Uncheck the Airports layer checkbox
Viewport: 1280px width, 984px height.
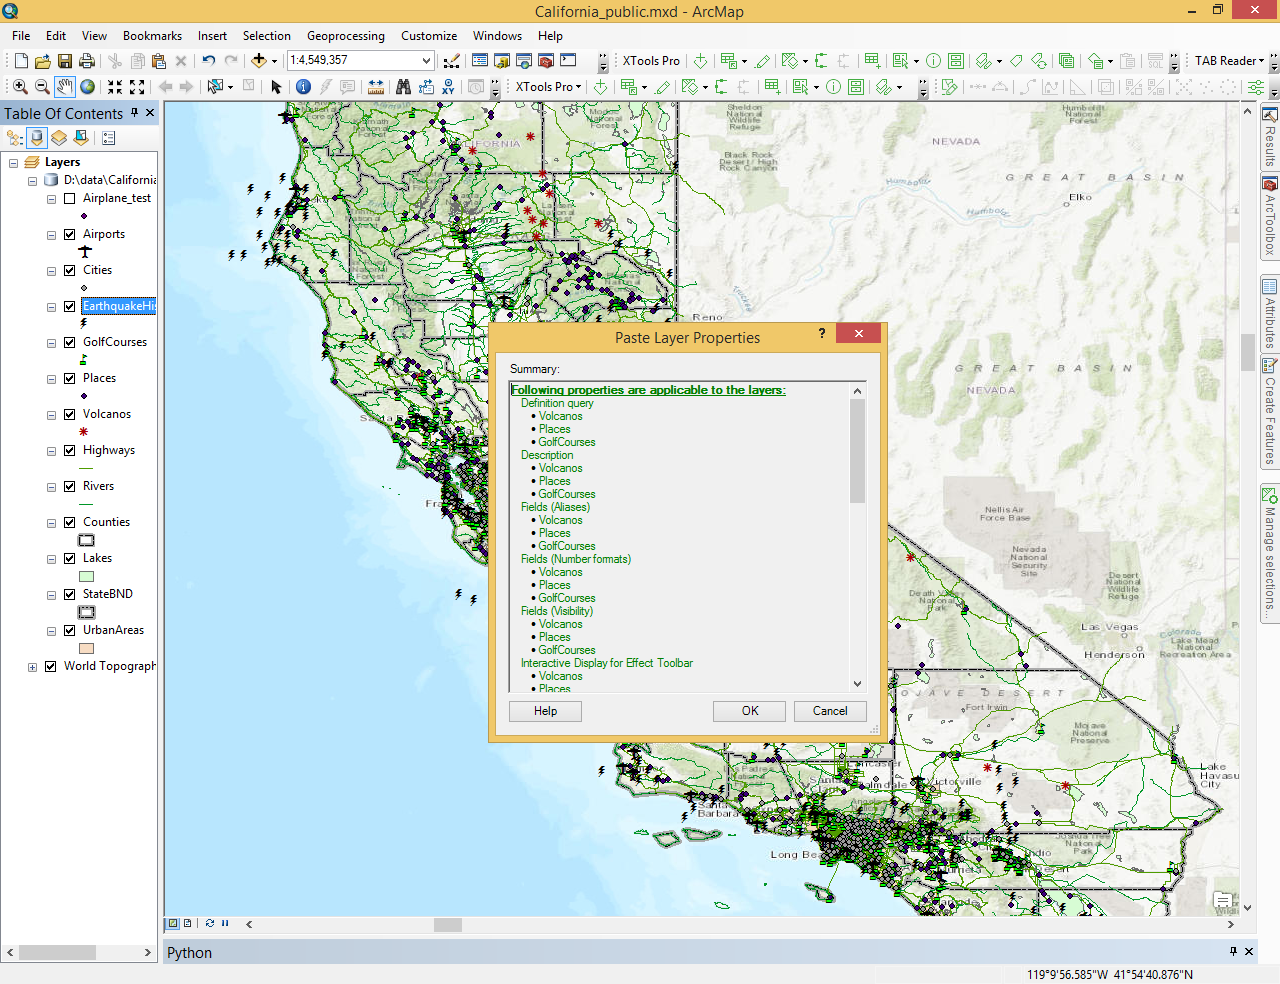pyautogui.click(x=69, y=234)
